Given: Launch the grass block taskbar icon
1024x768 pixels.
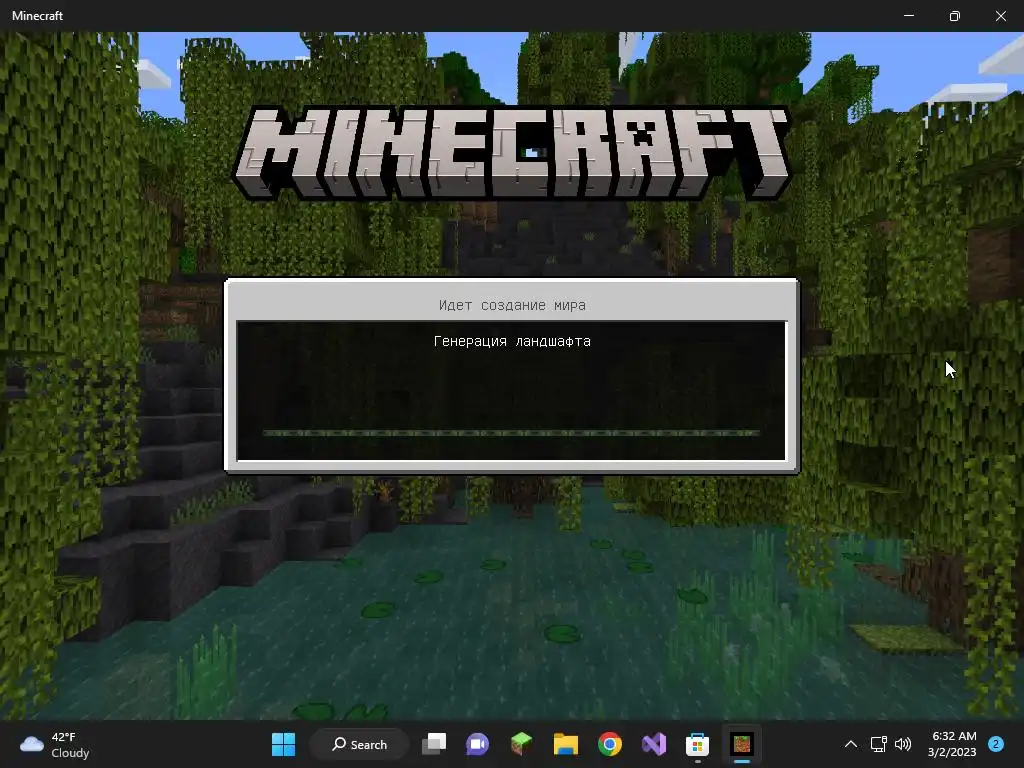Looking at the screenshot, I should 521,744.
